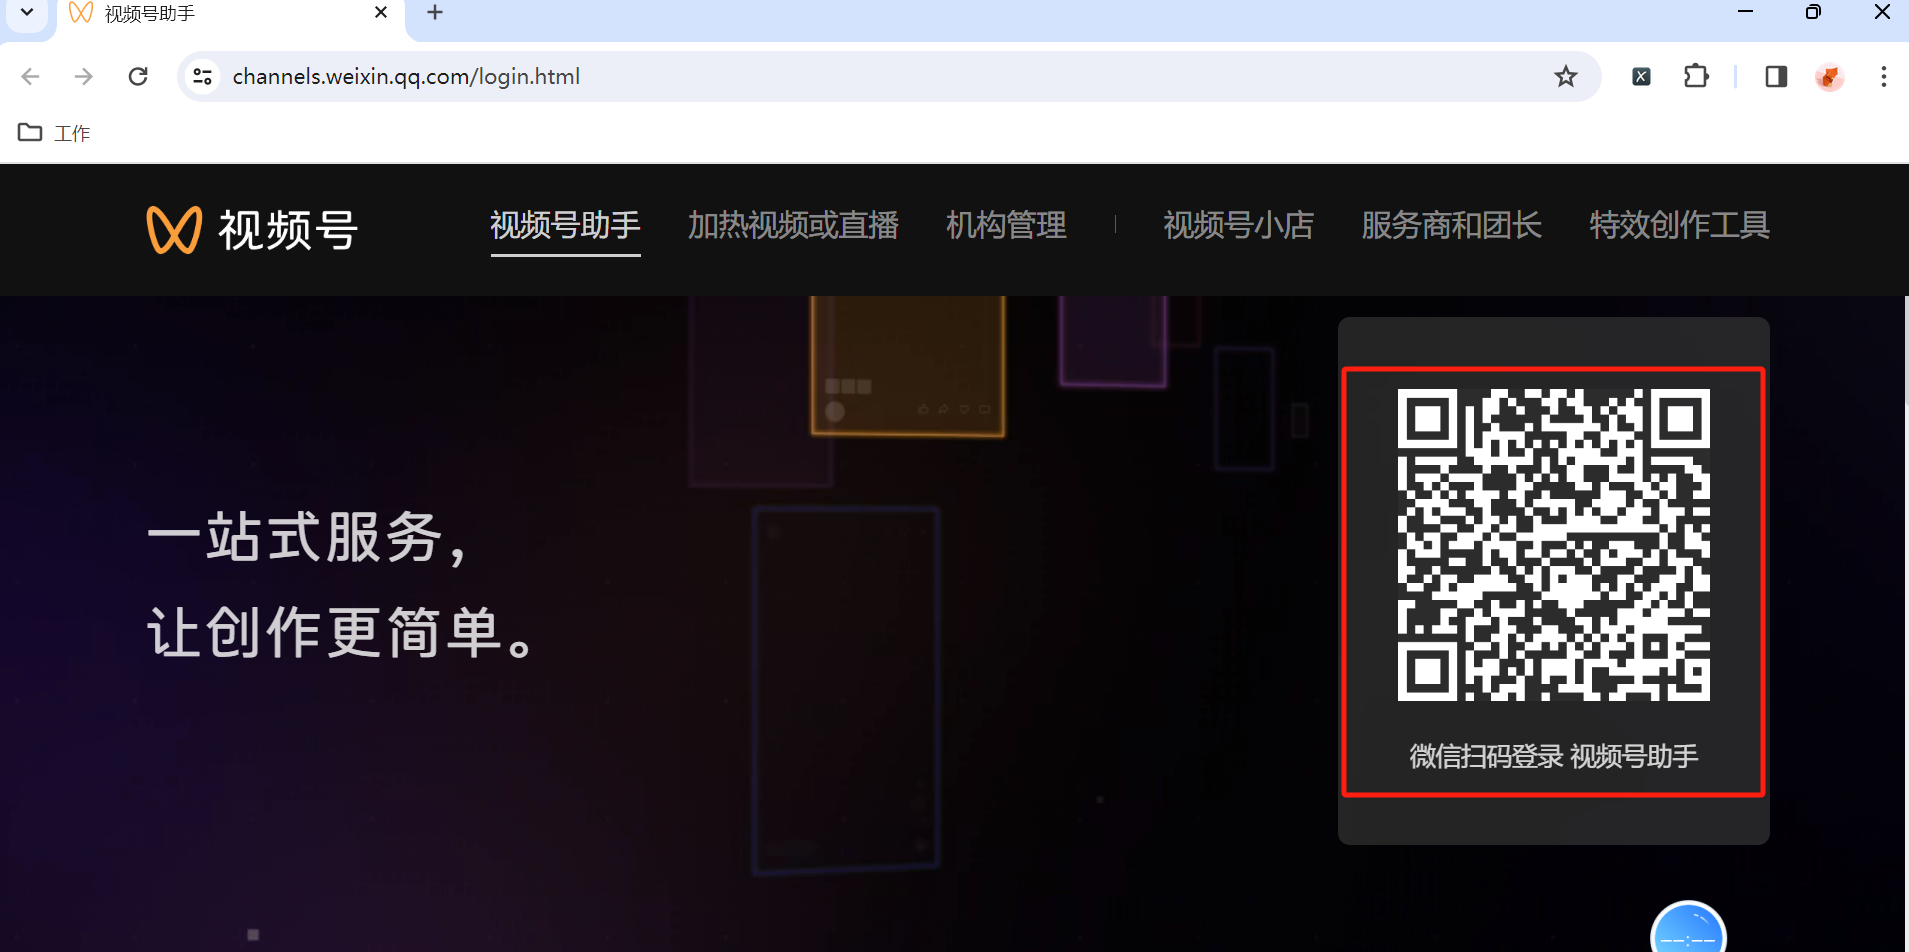Click the 让创作更简单。 headline text
Image resolution: width=1909 pixels, height=952 pixels.
click(342, 633)
